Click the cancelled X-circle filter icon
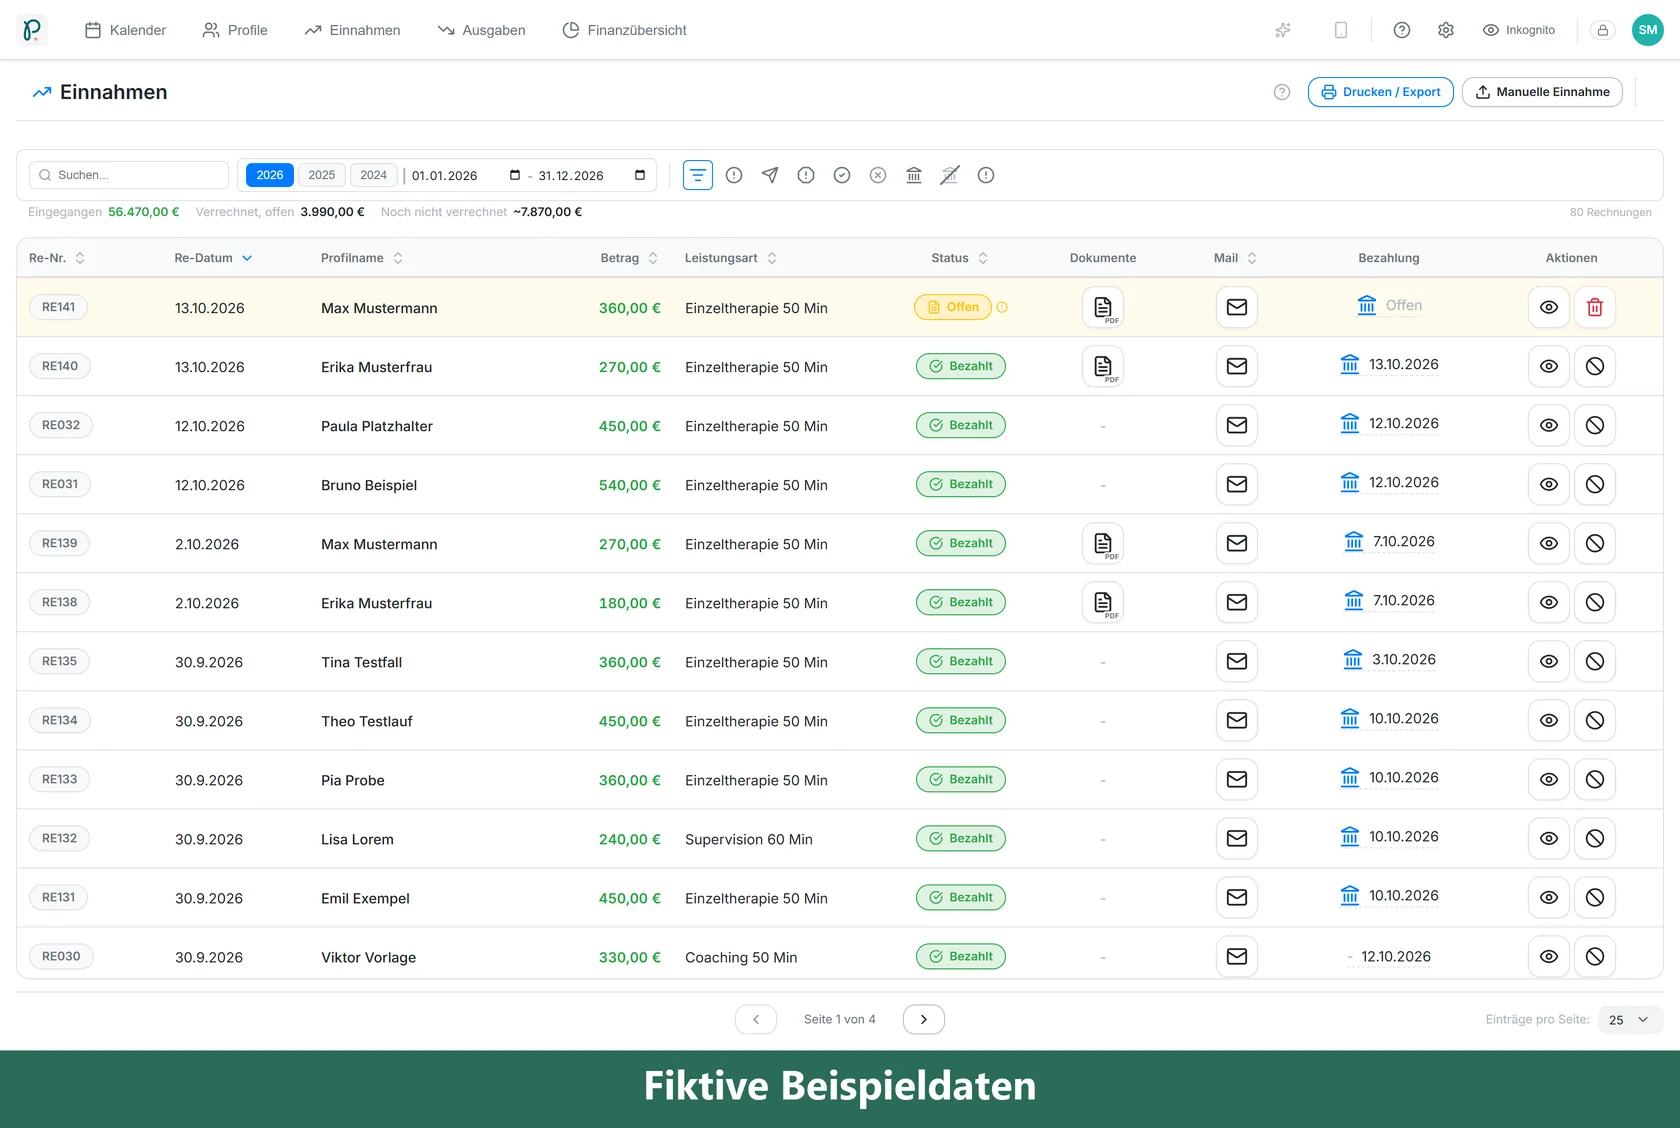The image size is (1680, 1128). pyautogui.click(x=878, y=175)
